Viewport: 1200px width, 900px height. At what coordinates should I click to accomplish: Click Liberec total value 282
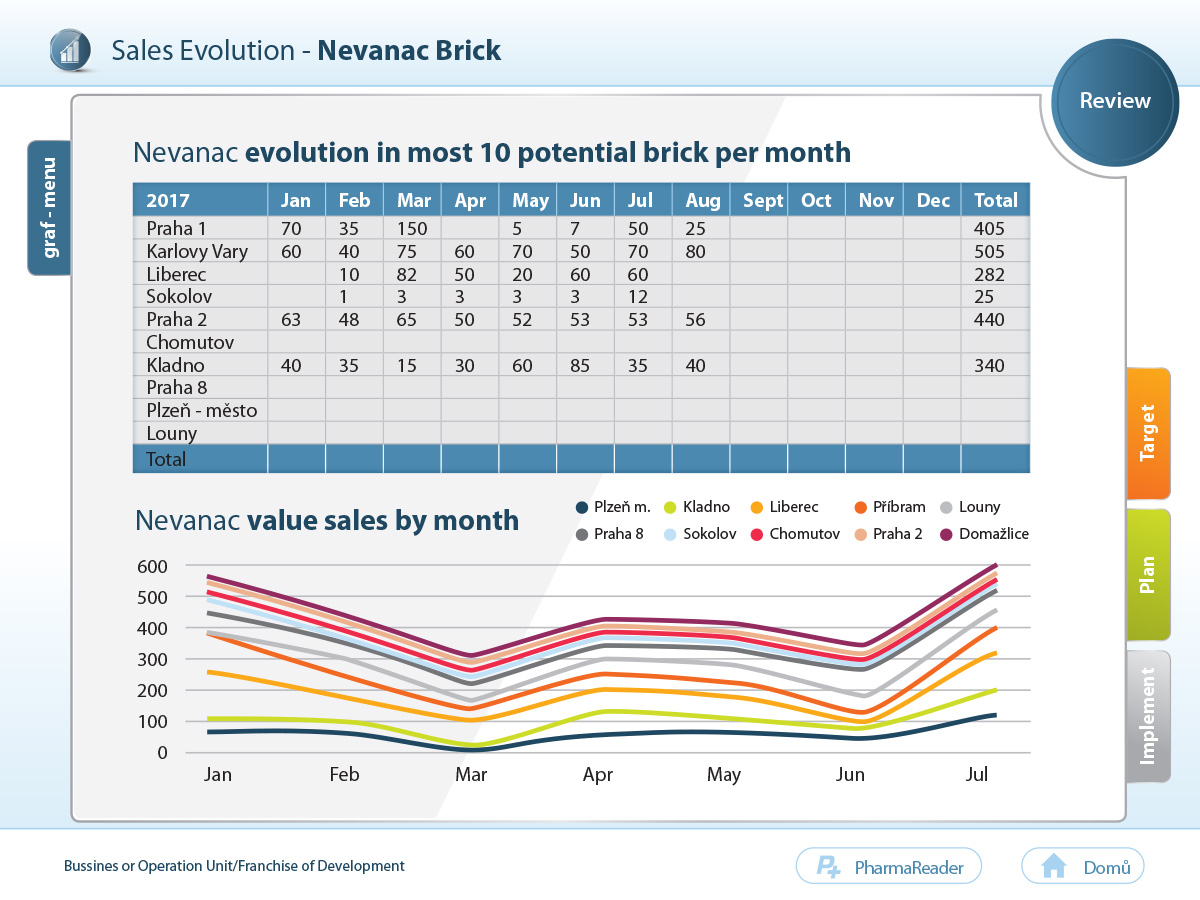tap(989, 274)
